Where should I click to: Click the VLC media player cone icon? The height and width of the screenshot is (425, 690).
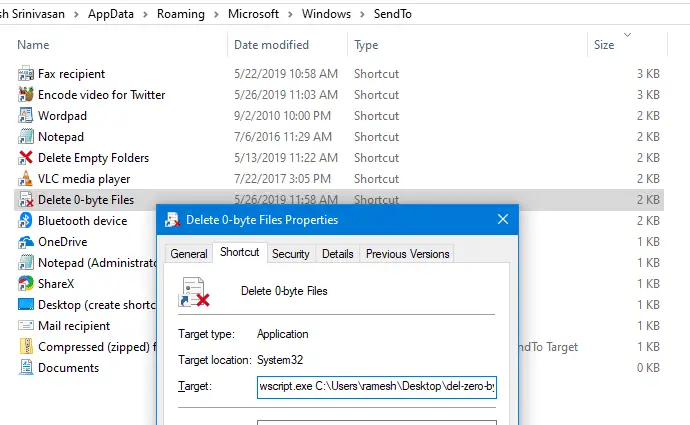tap(26, 179)
